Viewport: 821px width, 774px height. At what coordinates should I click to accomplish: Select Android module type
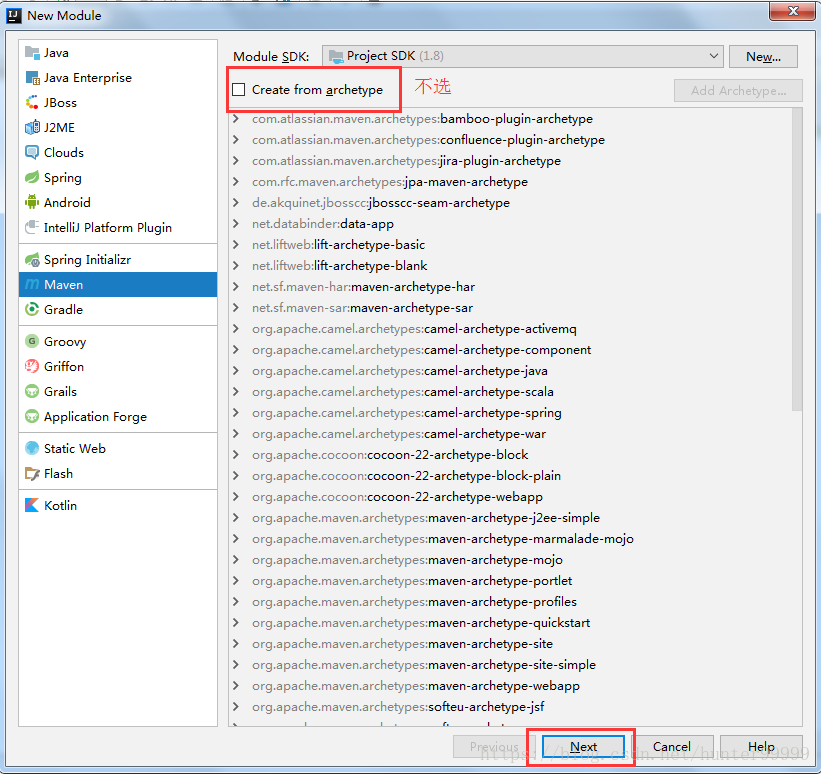[x=118, y=202]
